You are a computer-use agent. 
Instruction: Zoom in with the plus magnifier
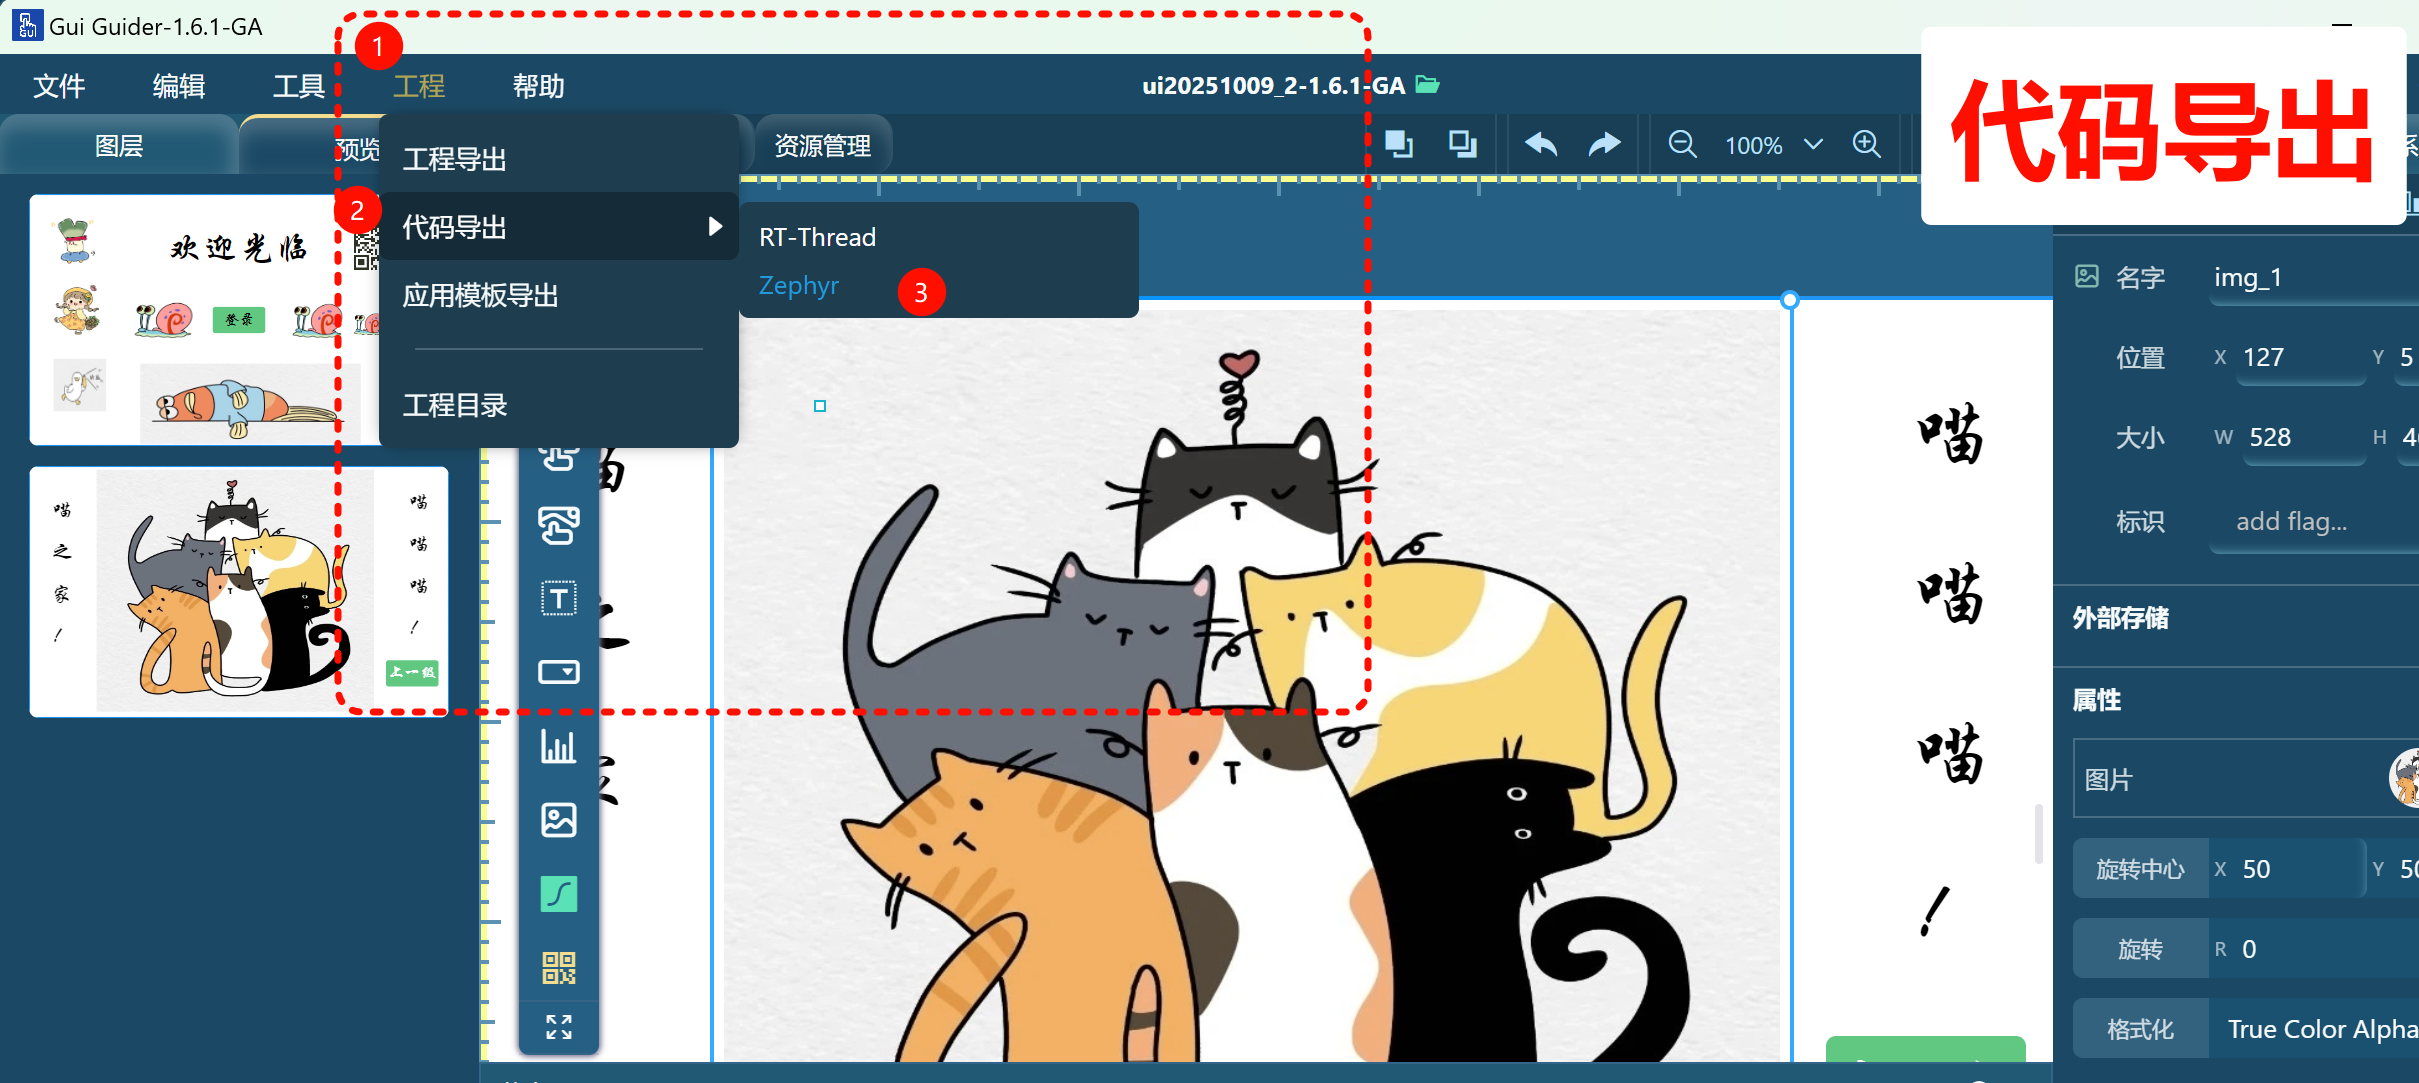1866,144
